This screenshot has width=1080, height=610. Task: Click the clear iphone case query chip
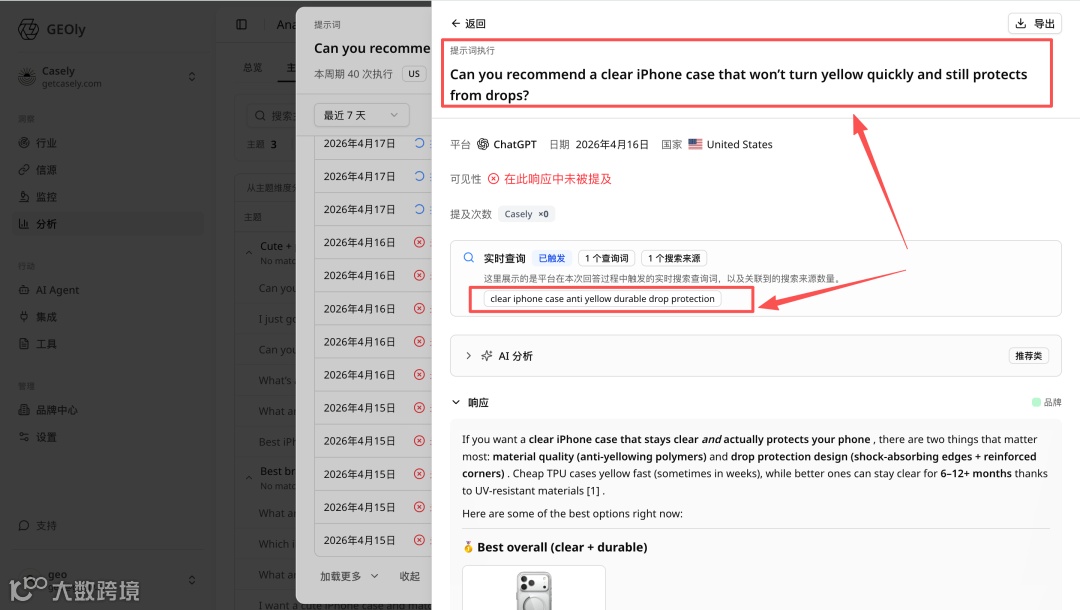click(x=603, y=299)
